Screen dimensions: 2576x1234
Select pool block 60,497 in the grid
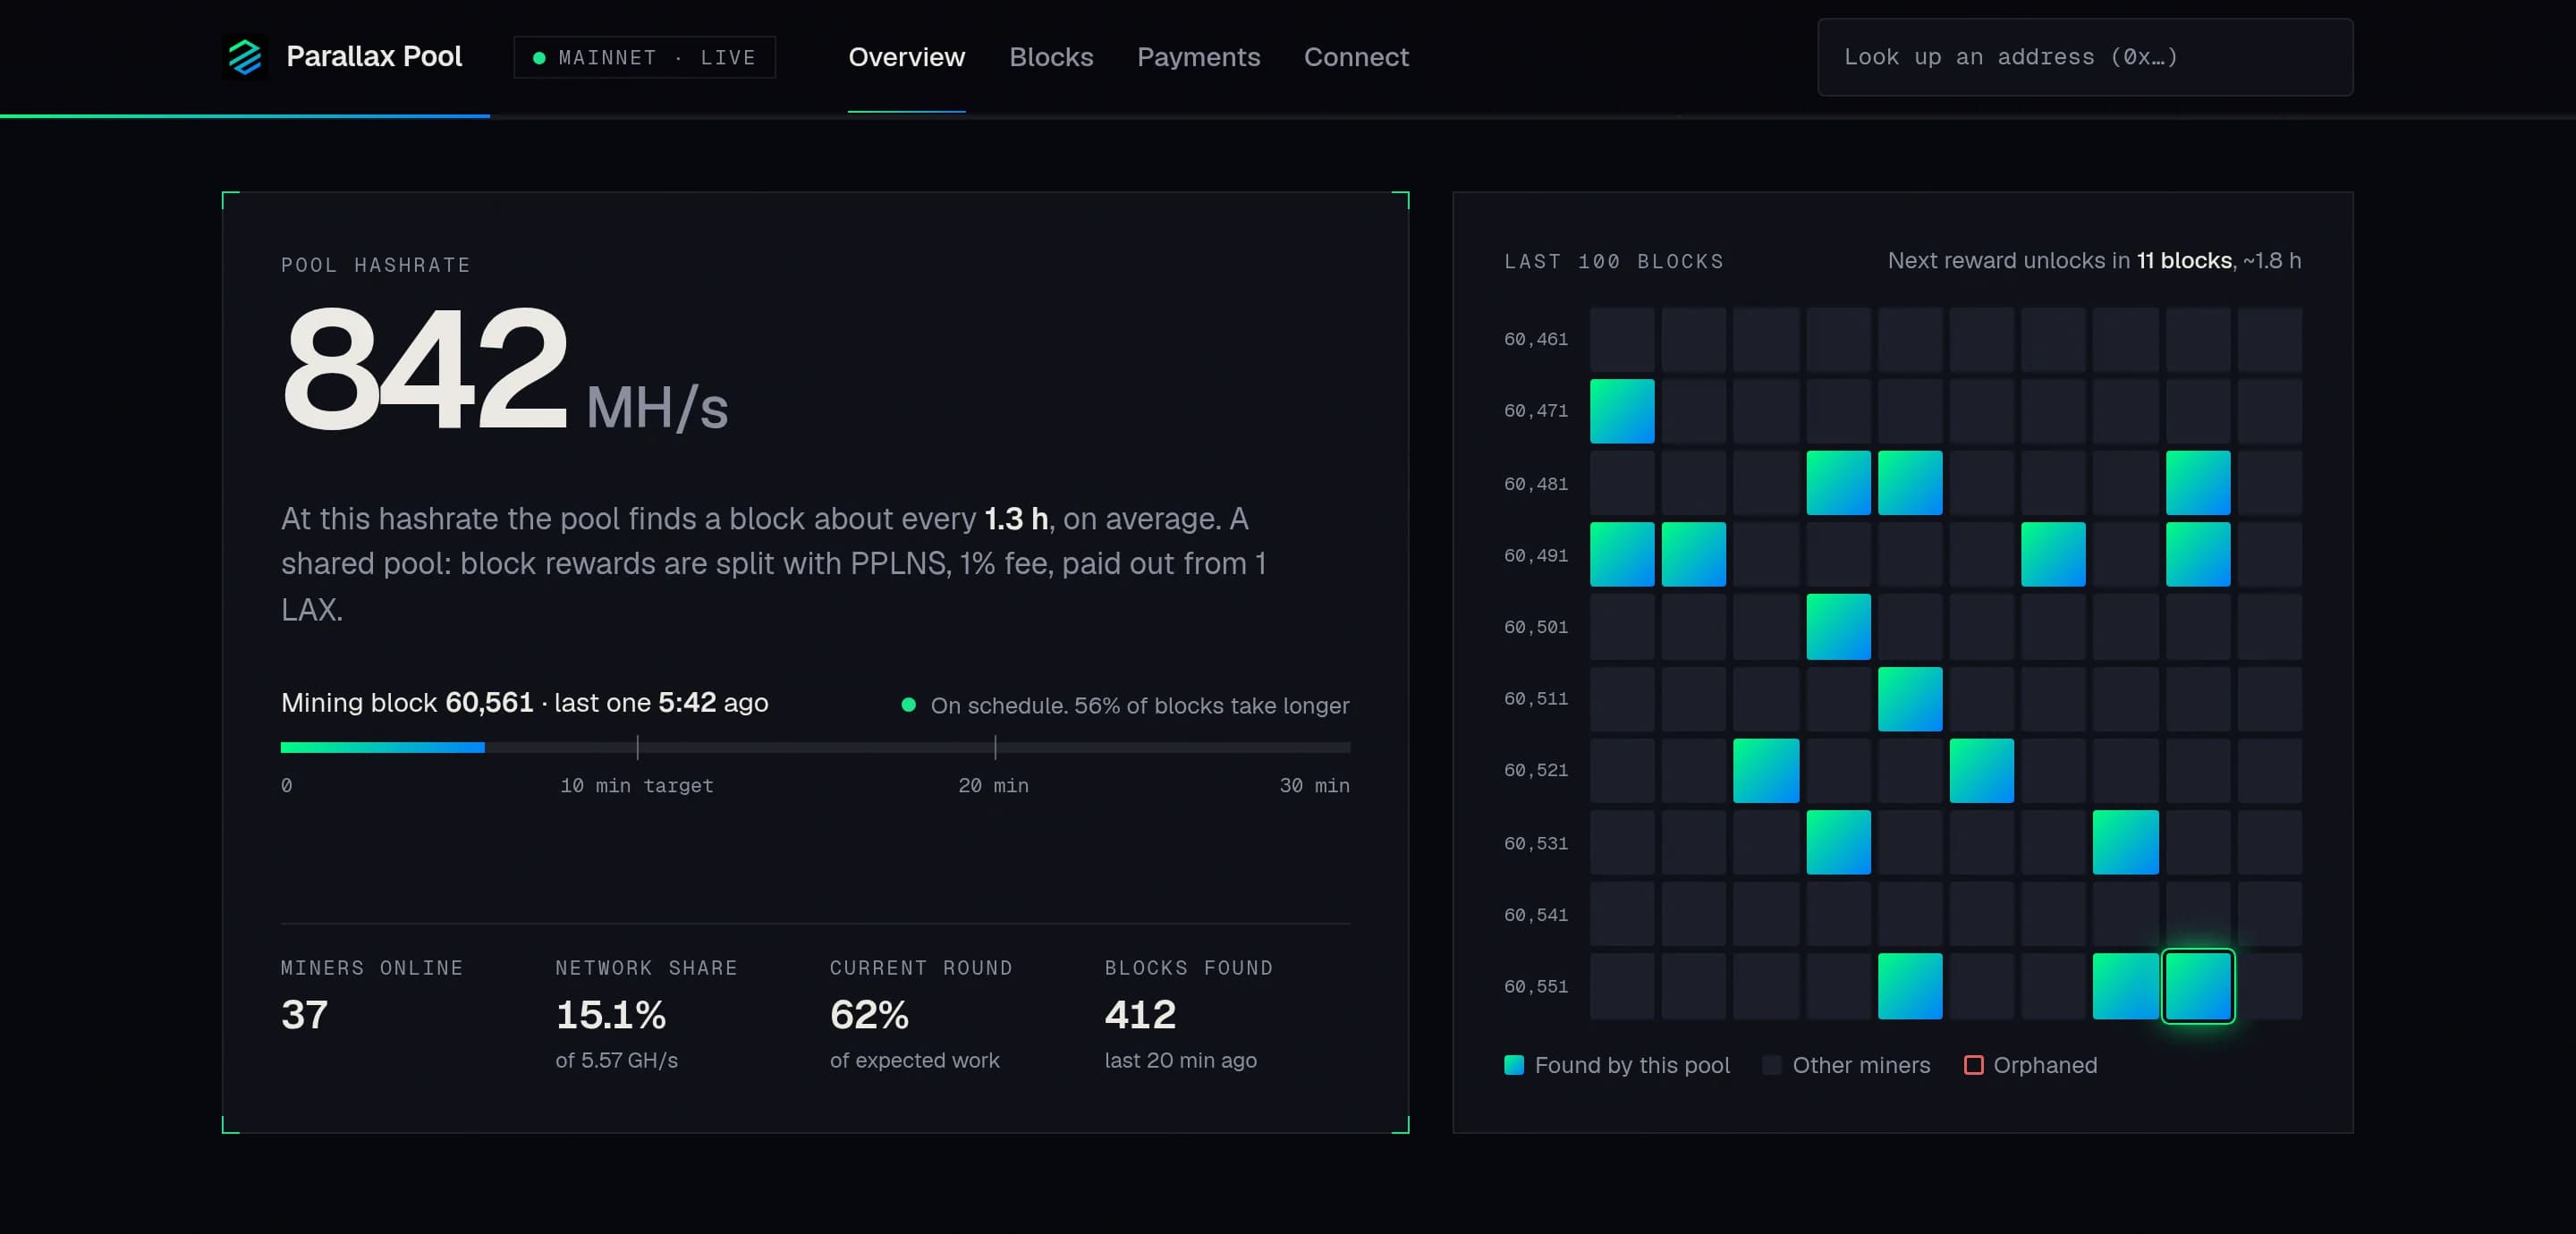2053,554
